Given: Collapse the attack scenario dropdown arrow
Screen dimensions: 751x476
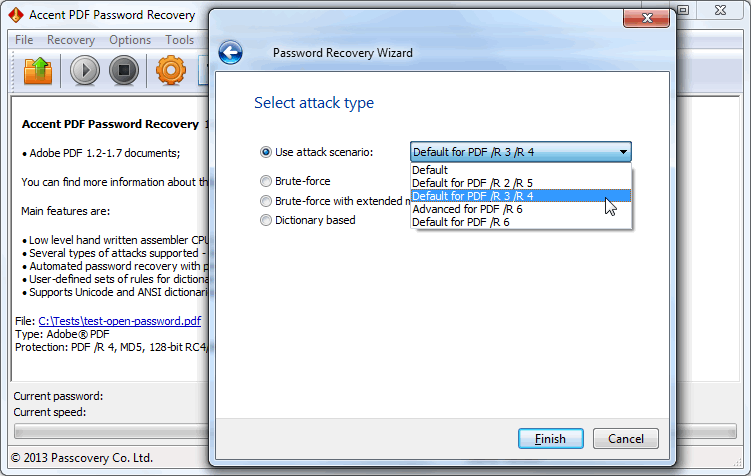Looking at the screenshot, I should click(x=623, y=152).
